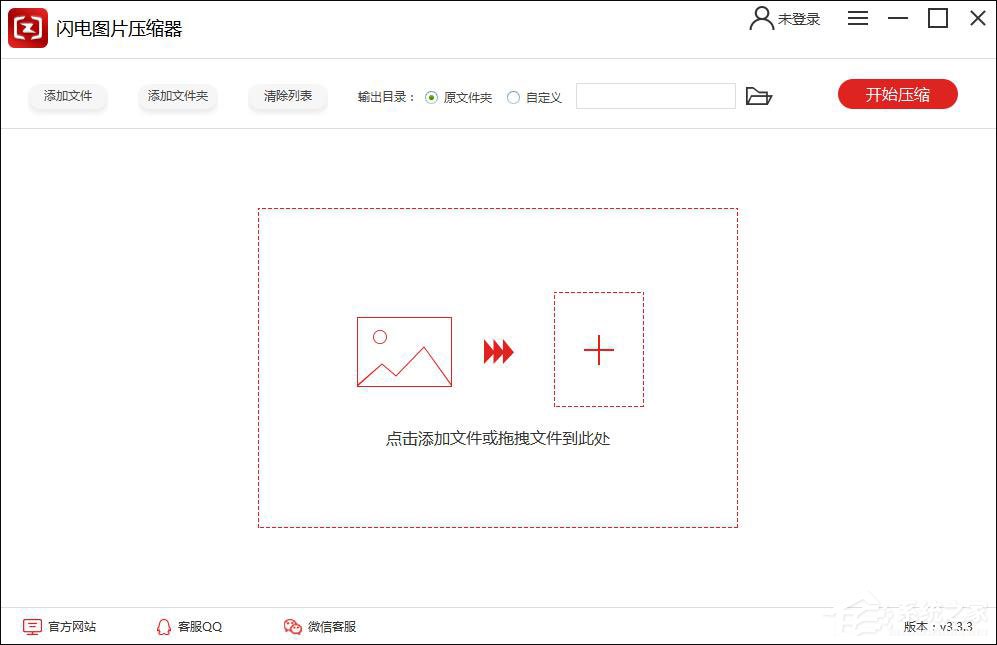Click 添加文件夹 to add a folder
The height and width of the screenshot is (645, 997).
tap(177, 96)
